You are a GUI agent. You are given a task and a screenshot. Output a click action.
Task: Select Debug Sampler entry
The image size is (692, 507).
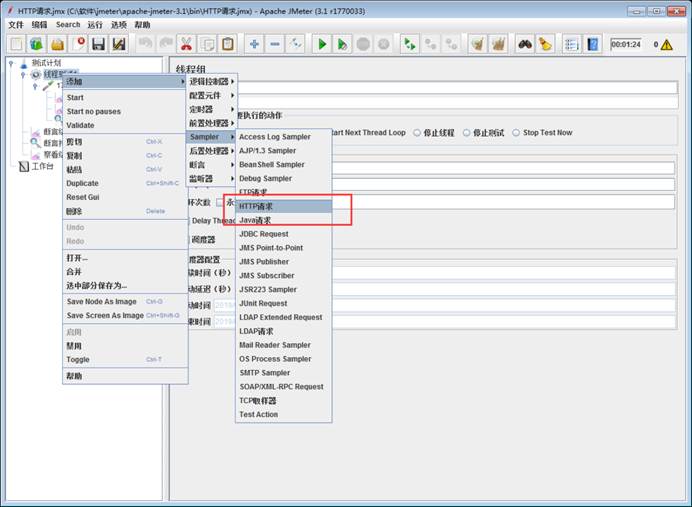(283, 178)
